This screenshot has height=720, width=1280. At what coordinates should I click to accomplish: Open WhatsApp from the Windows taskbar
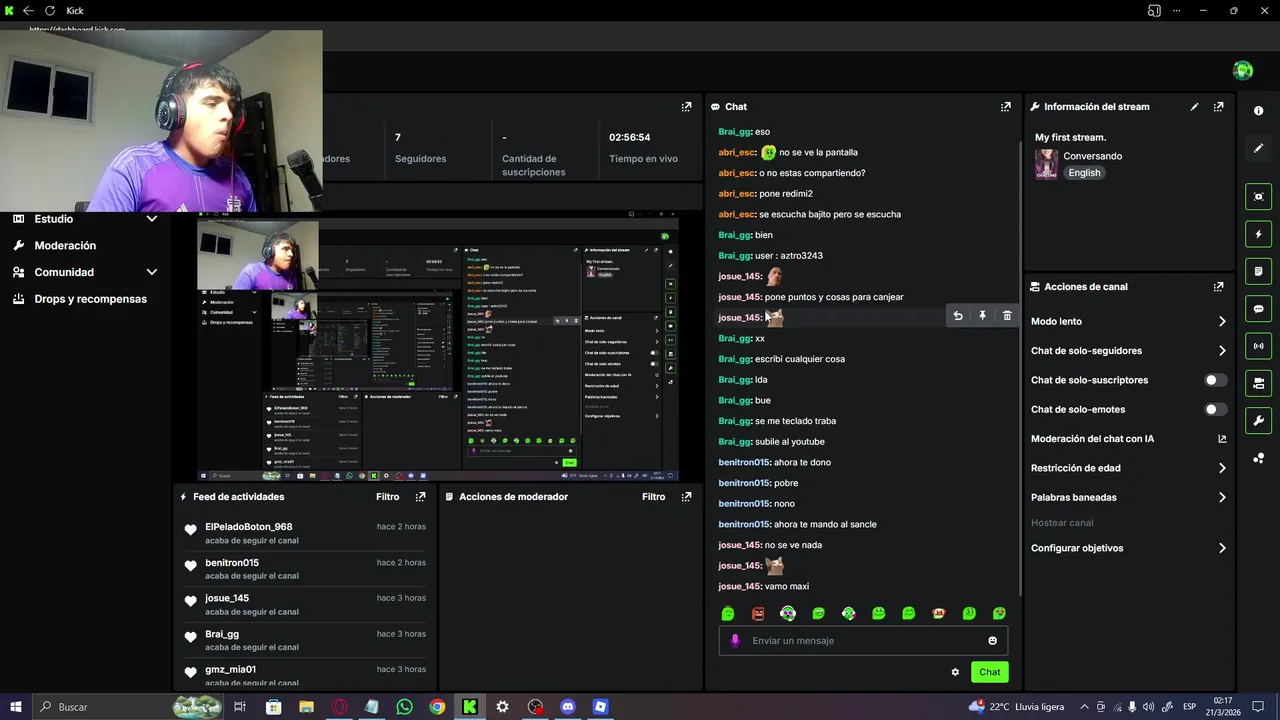[404, 707]
